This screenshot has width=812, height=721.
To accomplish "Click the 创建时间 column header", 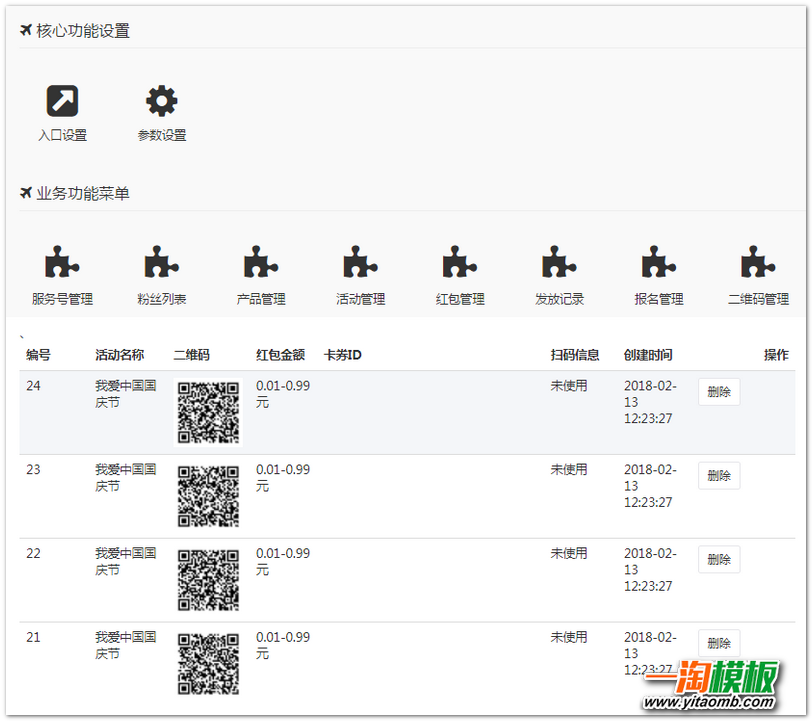I will tap(648, 355).
